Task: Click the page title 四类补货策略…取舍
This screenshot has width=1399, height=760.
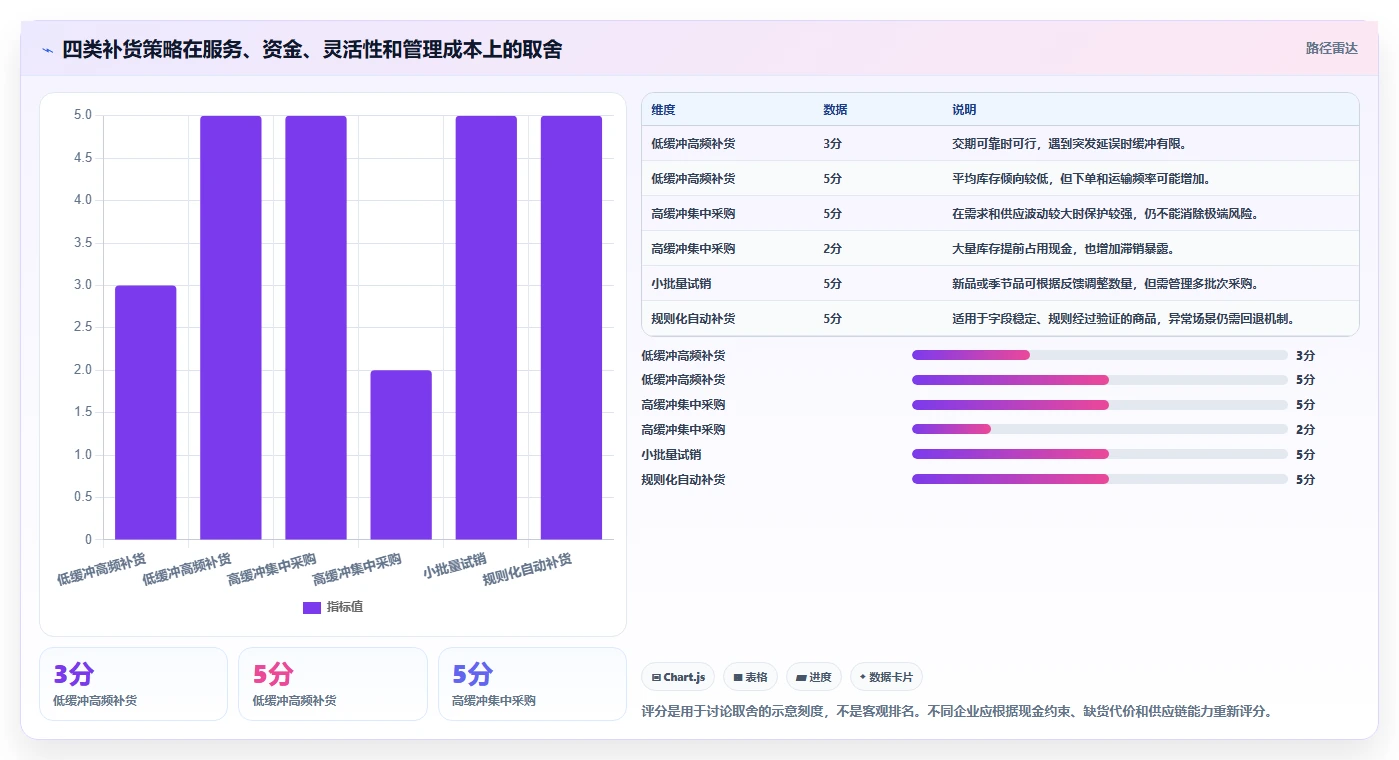Action: 312,50
